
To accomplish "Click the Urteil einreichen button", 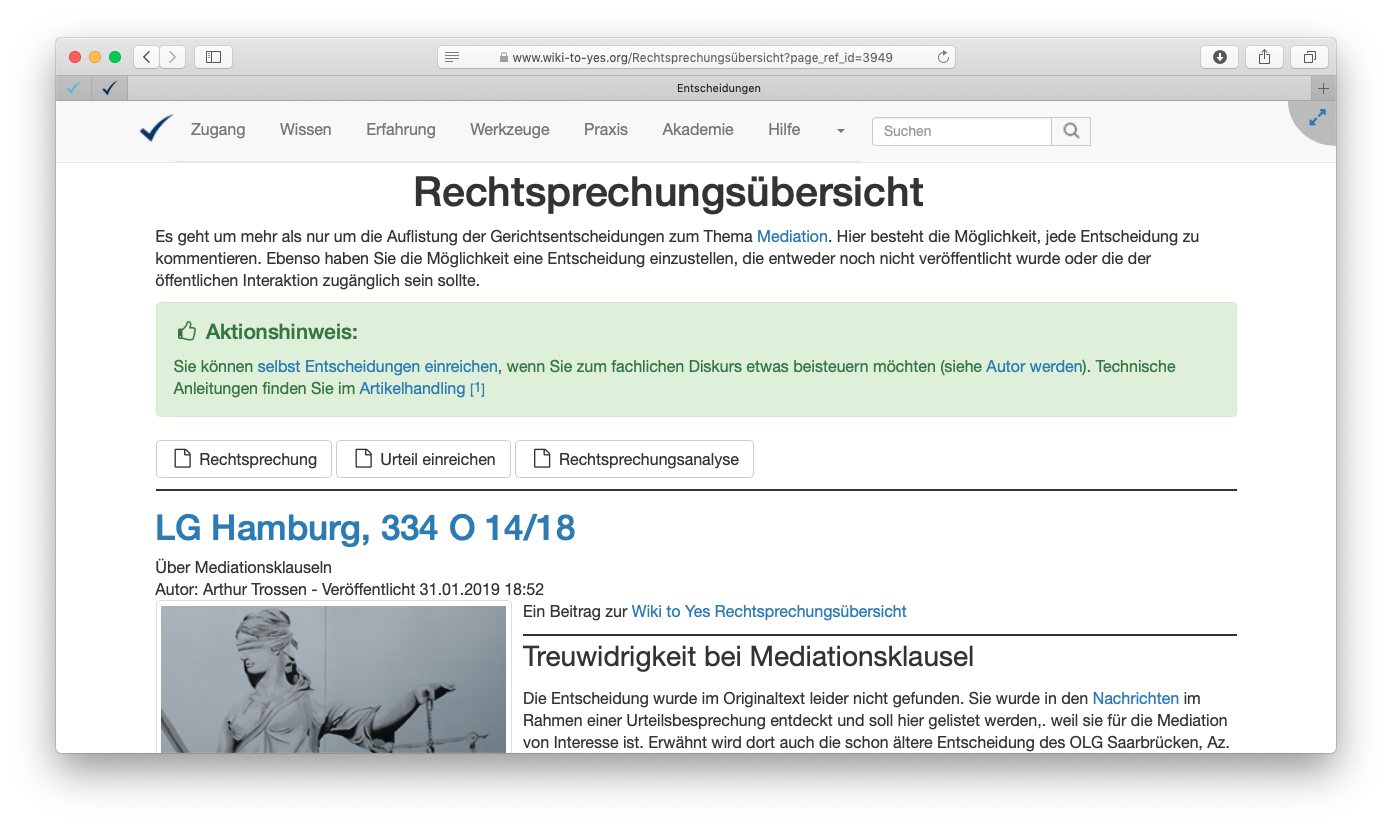I will (x=423, y=459).
